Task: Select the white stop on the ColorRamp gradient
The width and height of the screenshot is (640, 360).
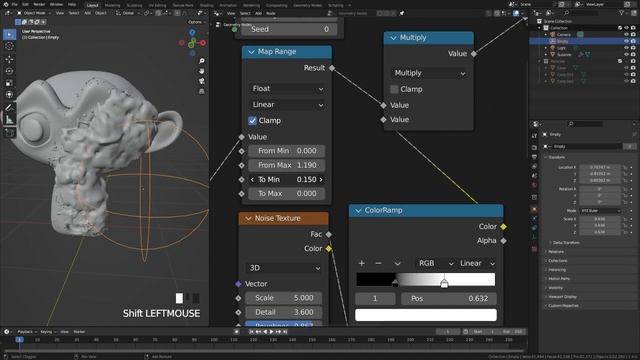Action: [x=444, y=283]
